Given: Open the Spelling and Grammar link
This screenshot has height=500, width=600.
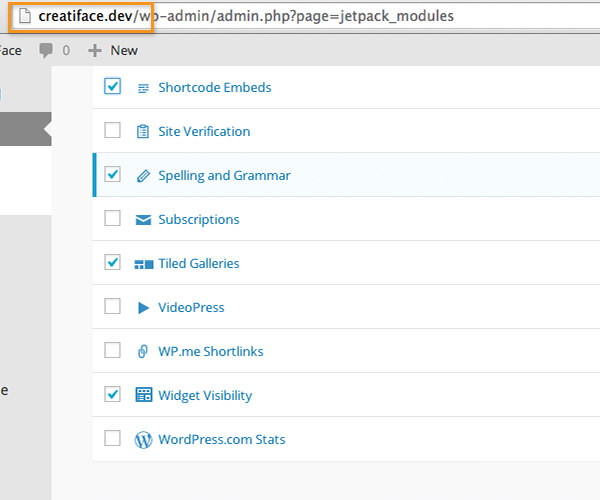Looking at the screenshot, I should tap(224, 176).
